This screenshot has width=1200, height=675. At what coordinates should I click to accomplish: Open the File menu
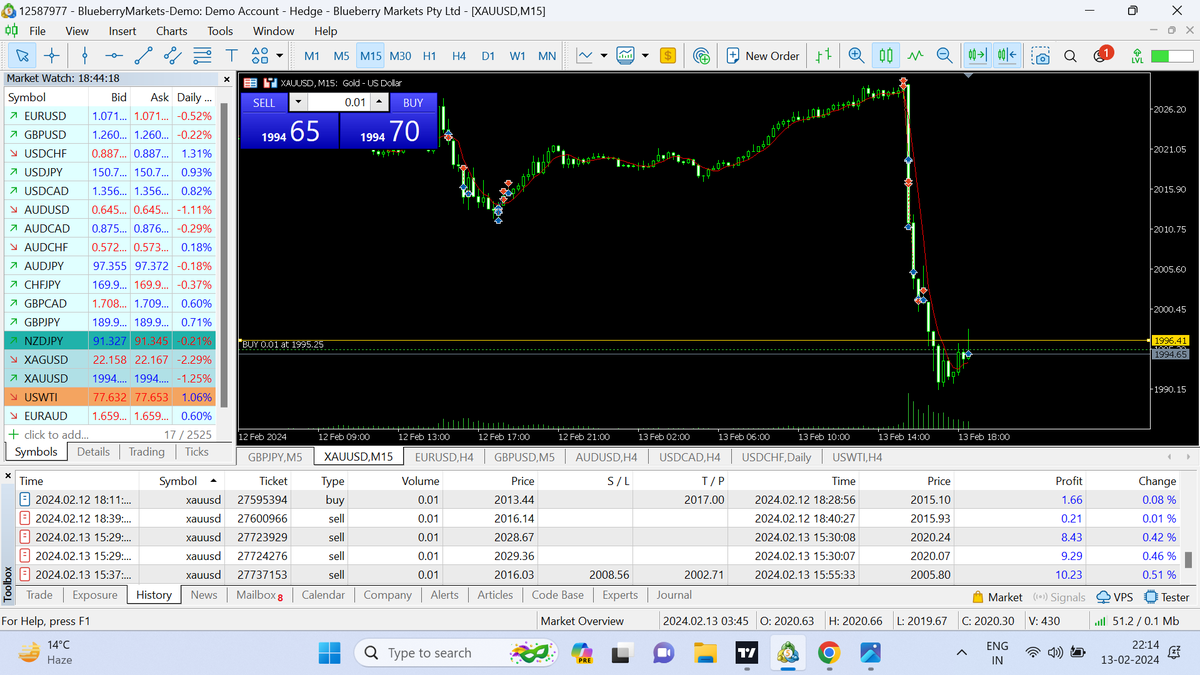[x=37, y=31]
